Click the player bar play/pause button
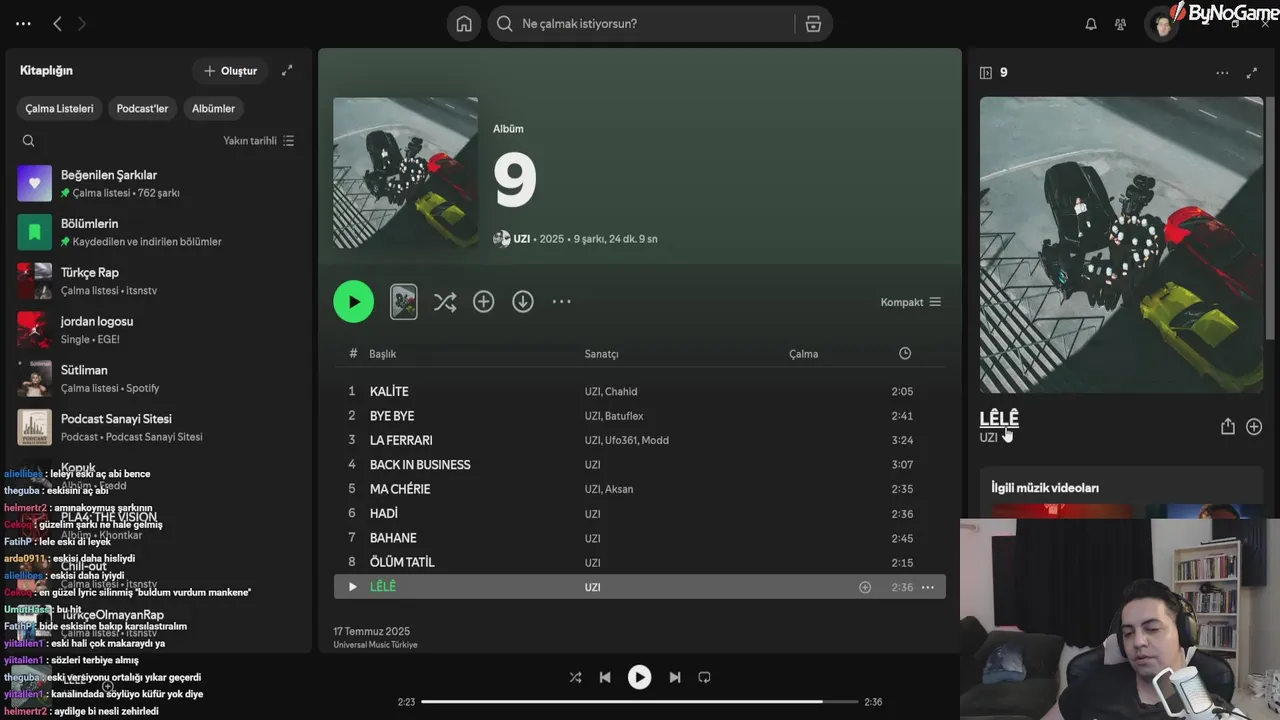The image size is (1280, 720). click(x=639, y=677)
